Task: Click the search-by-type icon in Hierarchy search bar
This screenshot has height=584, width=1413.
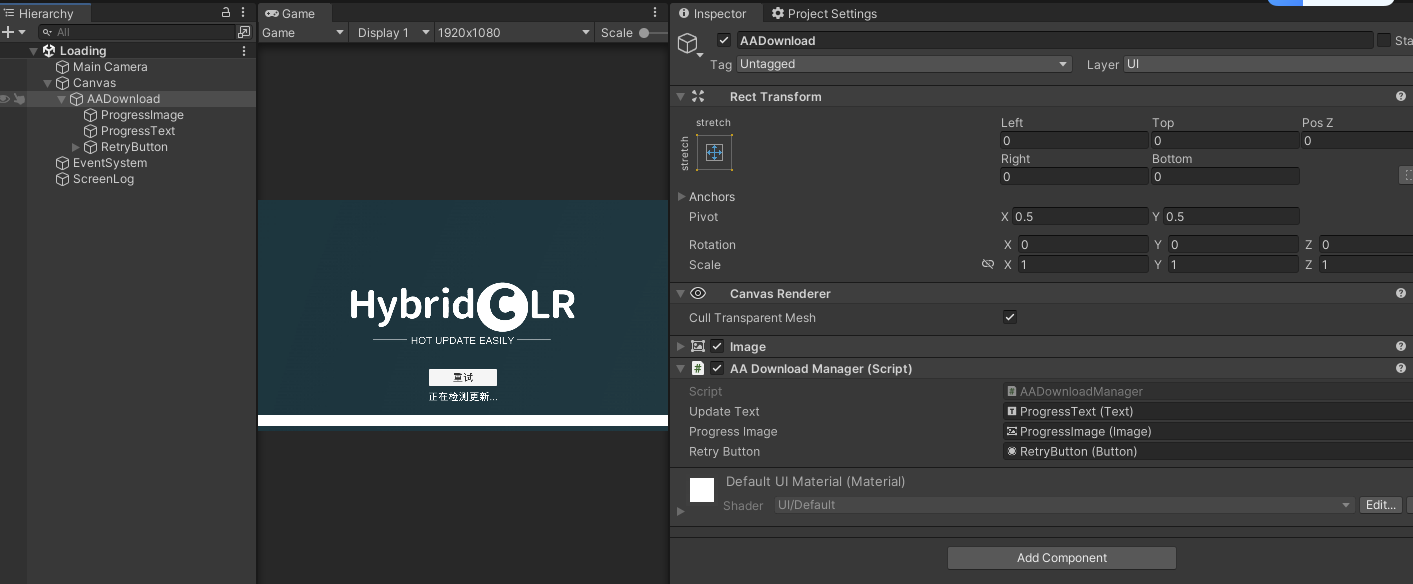Action: [244, 32]
